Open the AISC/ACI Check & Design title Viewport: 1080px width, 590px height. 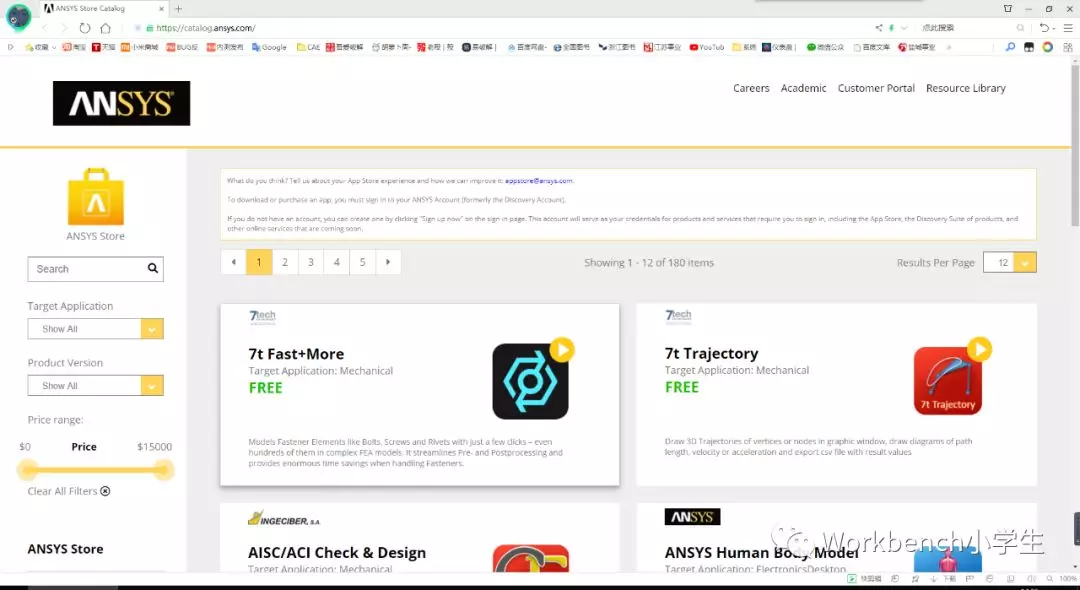pyautogui.click(x=337, y=553)
